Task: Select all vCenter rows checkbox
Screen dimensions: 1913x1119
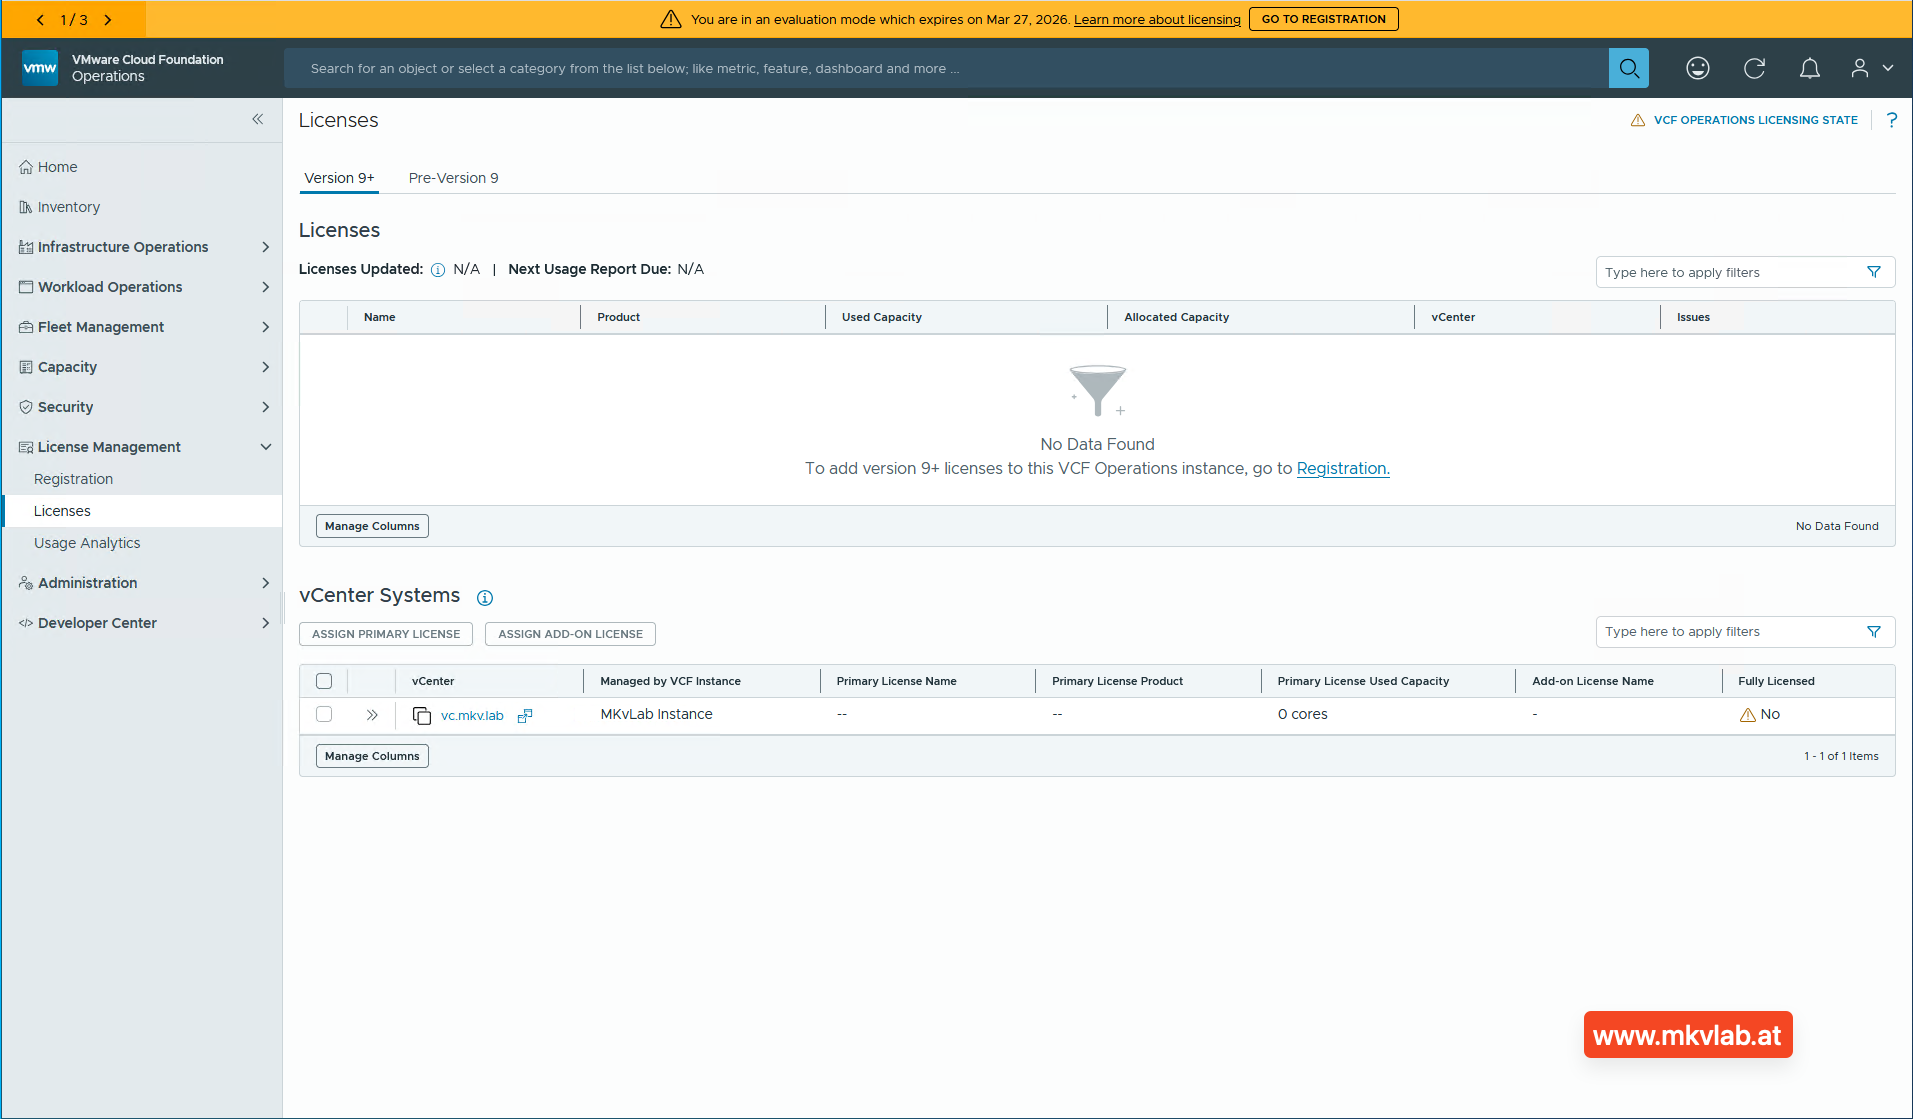Action: 324,681
